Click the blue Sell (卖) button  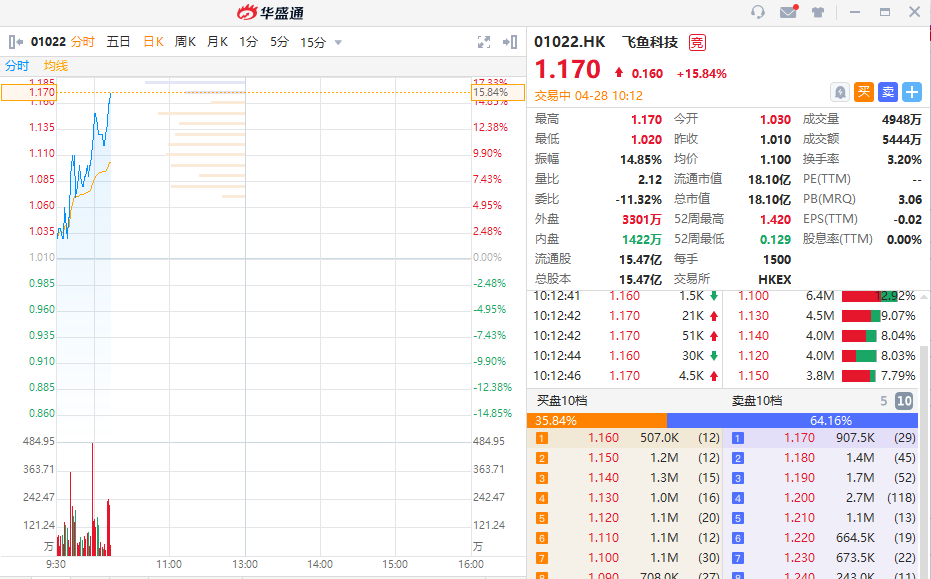point(888,92)
